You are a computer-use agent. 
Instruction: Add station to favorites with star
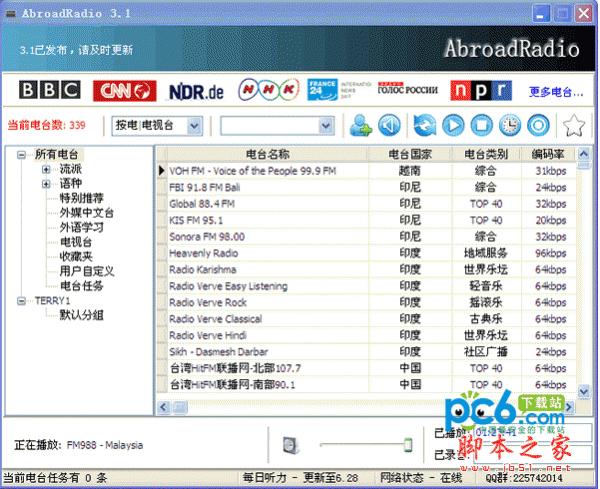pos(574,125)
